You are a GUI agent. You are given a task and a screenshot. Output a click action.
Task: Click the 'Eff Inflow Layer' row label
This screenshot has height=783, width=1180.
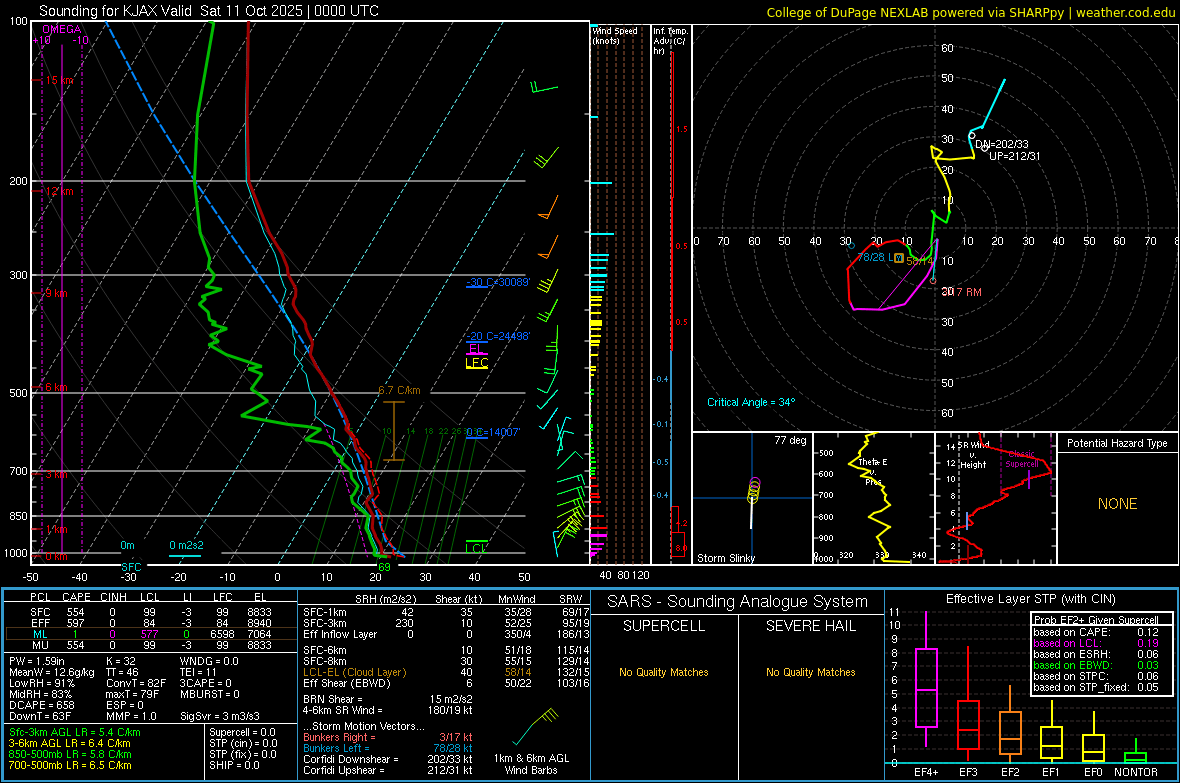coord(340,634)
